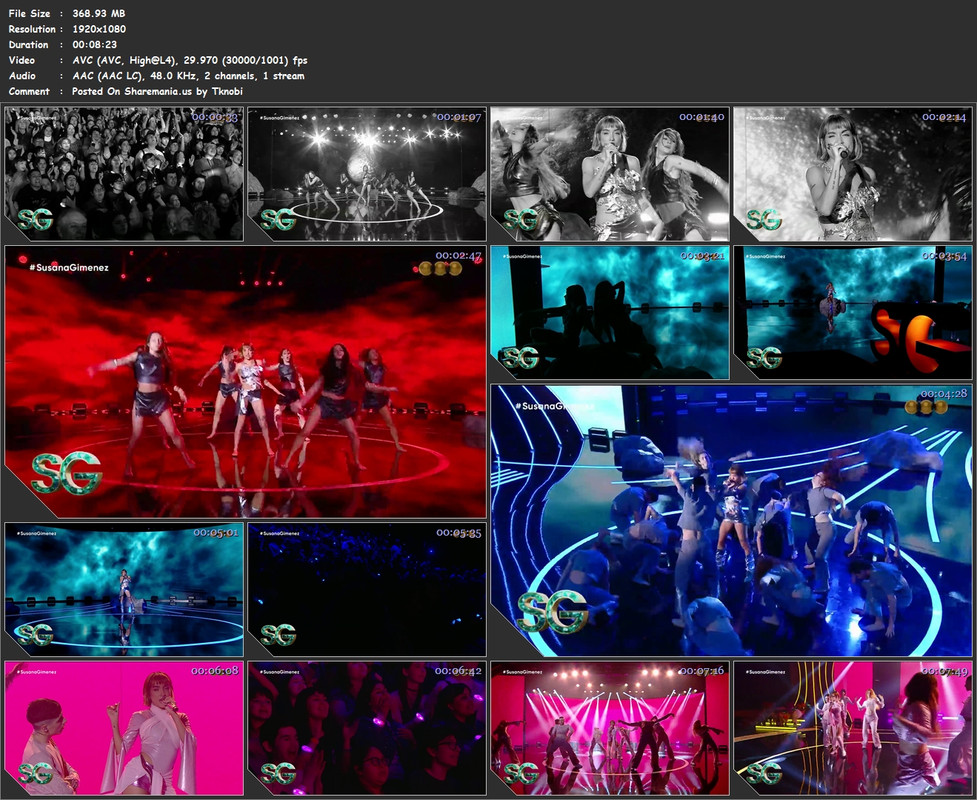This screenshot has width=977, height=800.
Task: Click the SG logo in red thumbnail
Action: click(66, 473)
